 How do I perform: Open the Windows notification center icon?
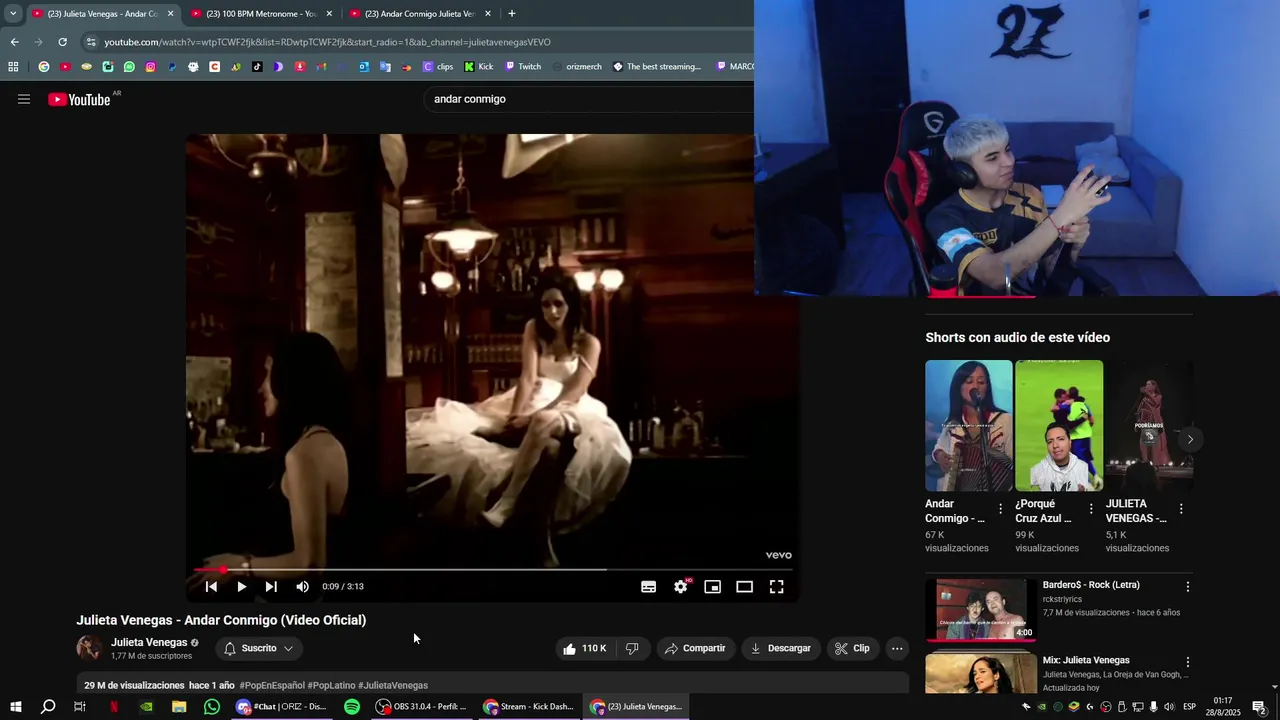pos(1260,707)
